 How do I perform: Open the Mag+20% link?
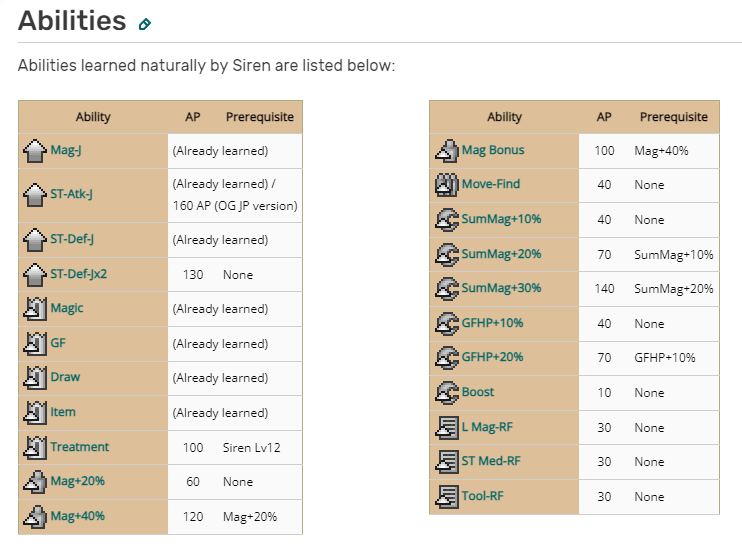click(x=78, y=481)
